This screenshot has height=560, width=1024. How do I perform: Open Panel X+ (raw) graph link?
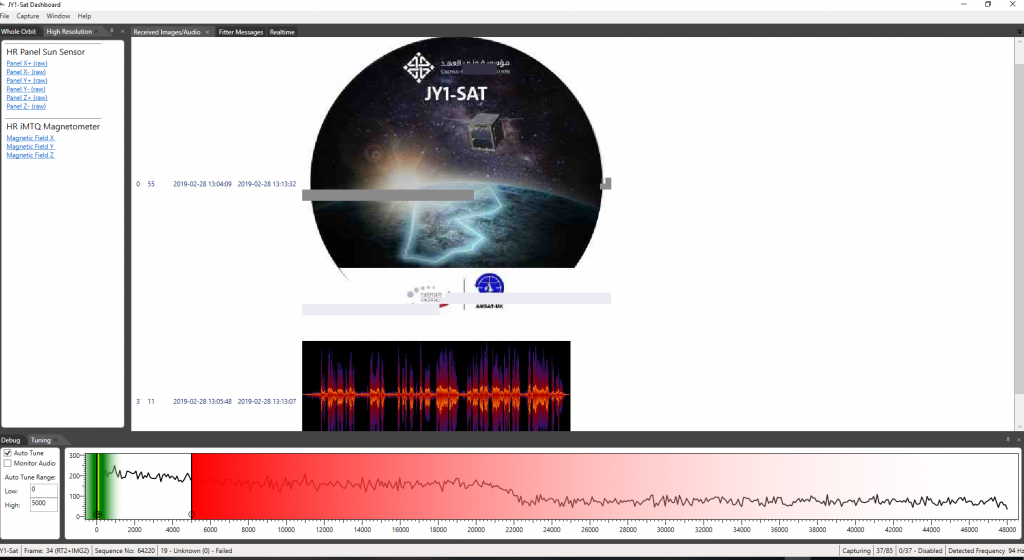(x=27, y=63)
